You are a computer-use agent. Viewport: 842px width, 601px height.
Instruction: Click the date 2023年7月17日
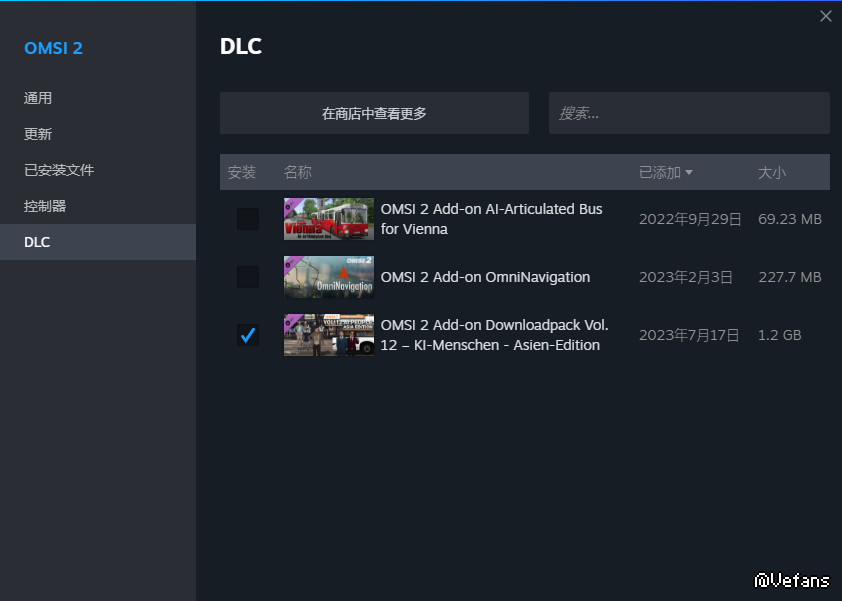click(689, 335)
